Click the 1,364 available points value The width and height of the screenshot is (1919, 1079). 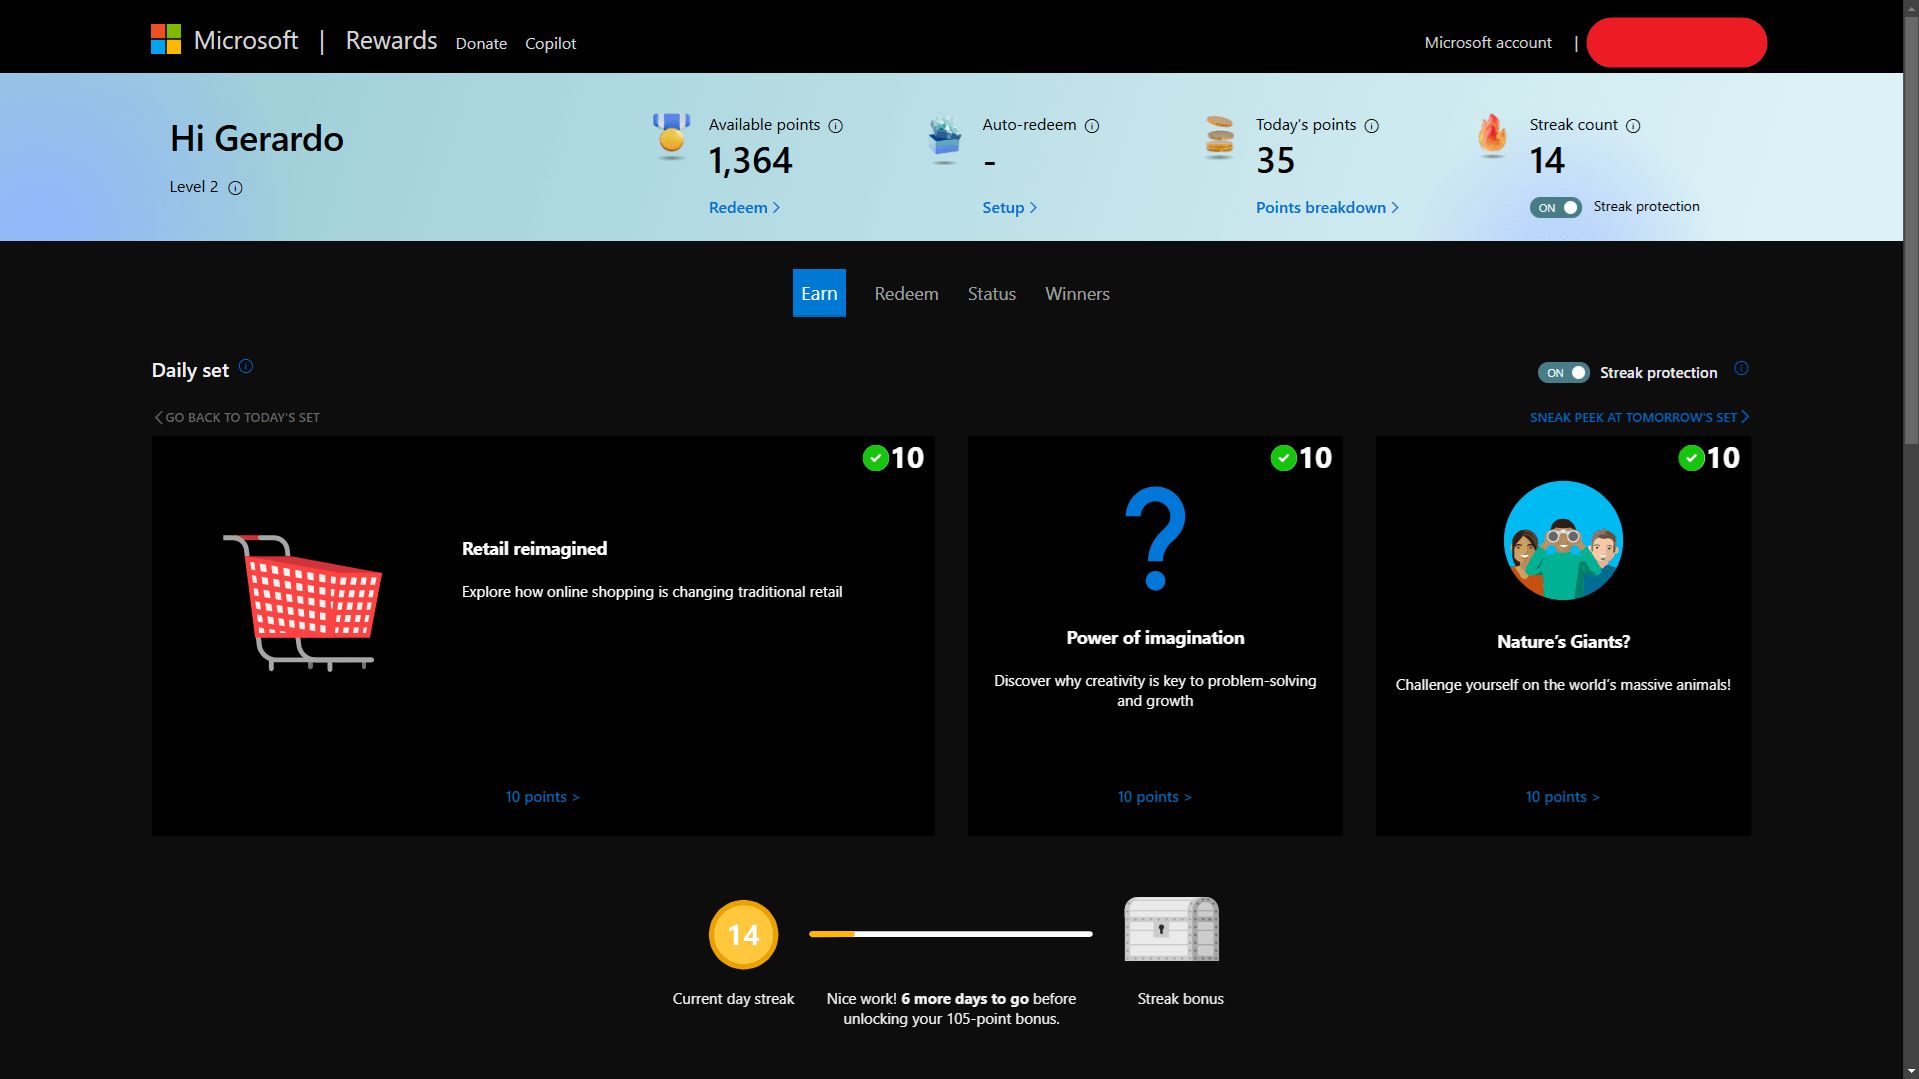[x=750, y=161]
